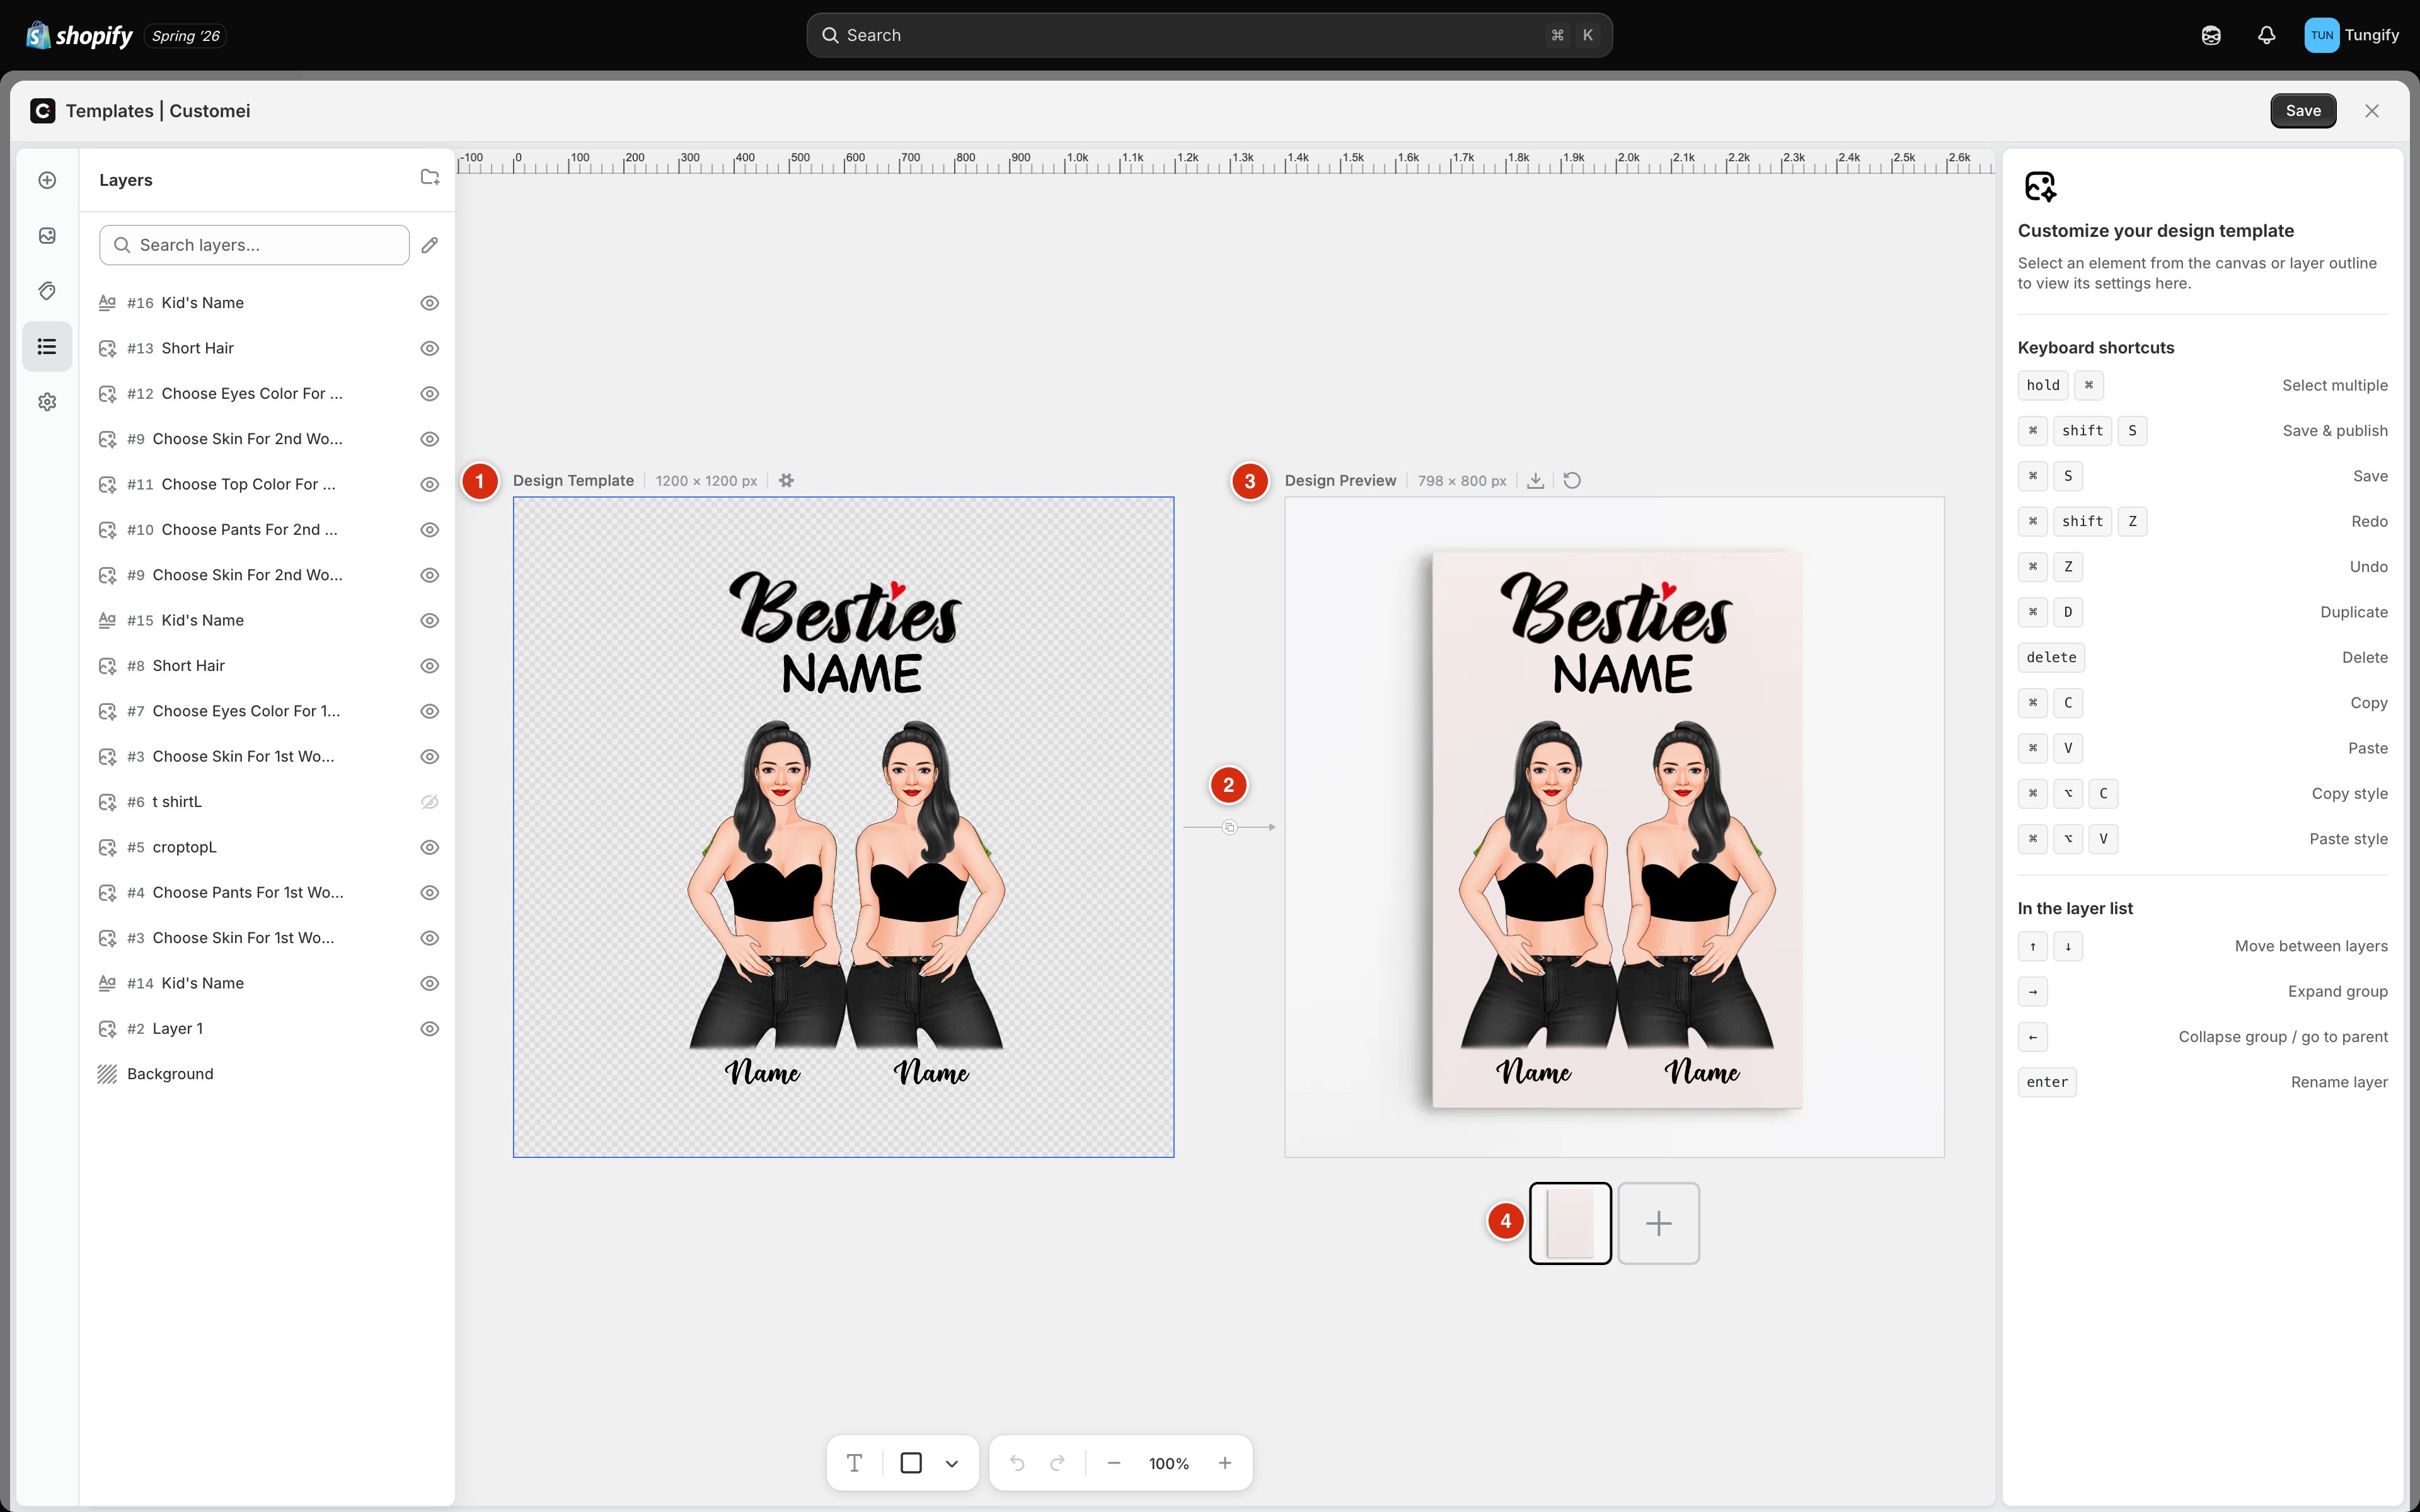Click the Design Template label
The height and width of the screenshot is (1512, 2420).
pos(573,481)
